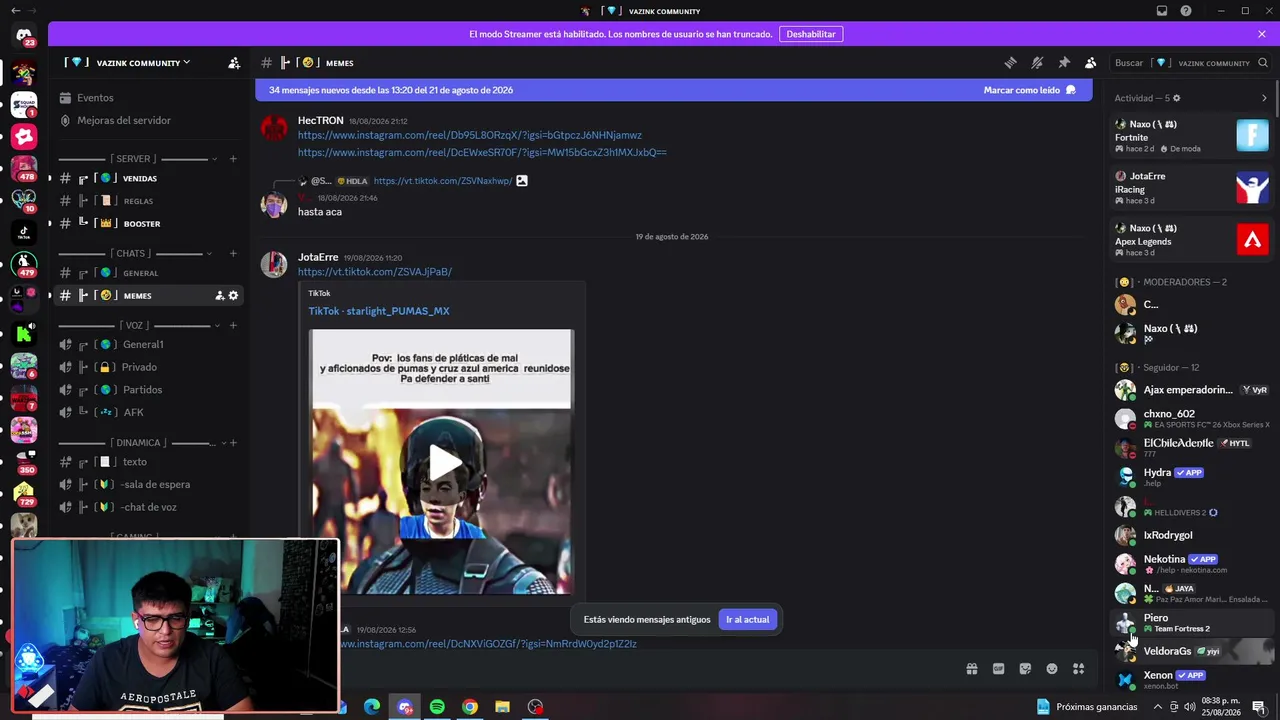Open Naxo's Fortnite activity card
Screen dimensions: 1280x720
pos(1191,136)
